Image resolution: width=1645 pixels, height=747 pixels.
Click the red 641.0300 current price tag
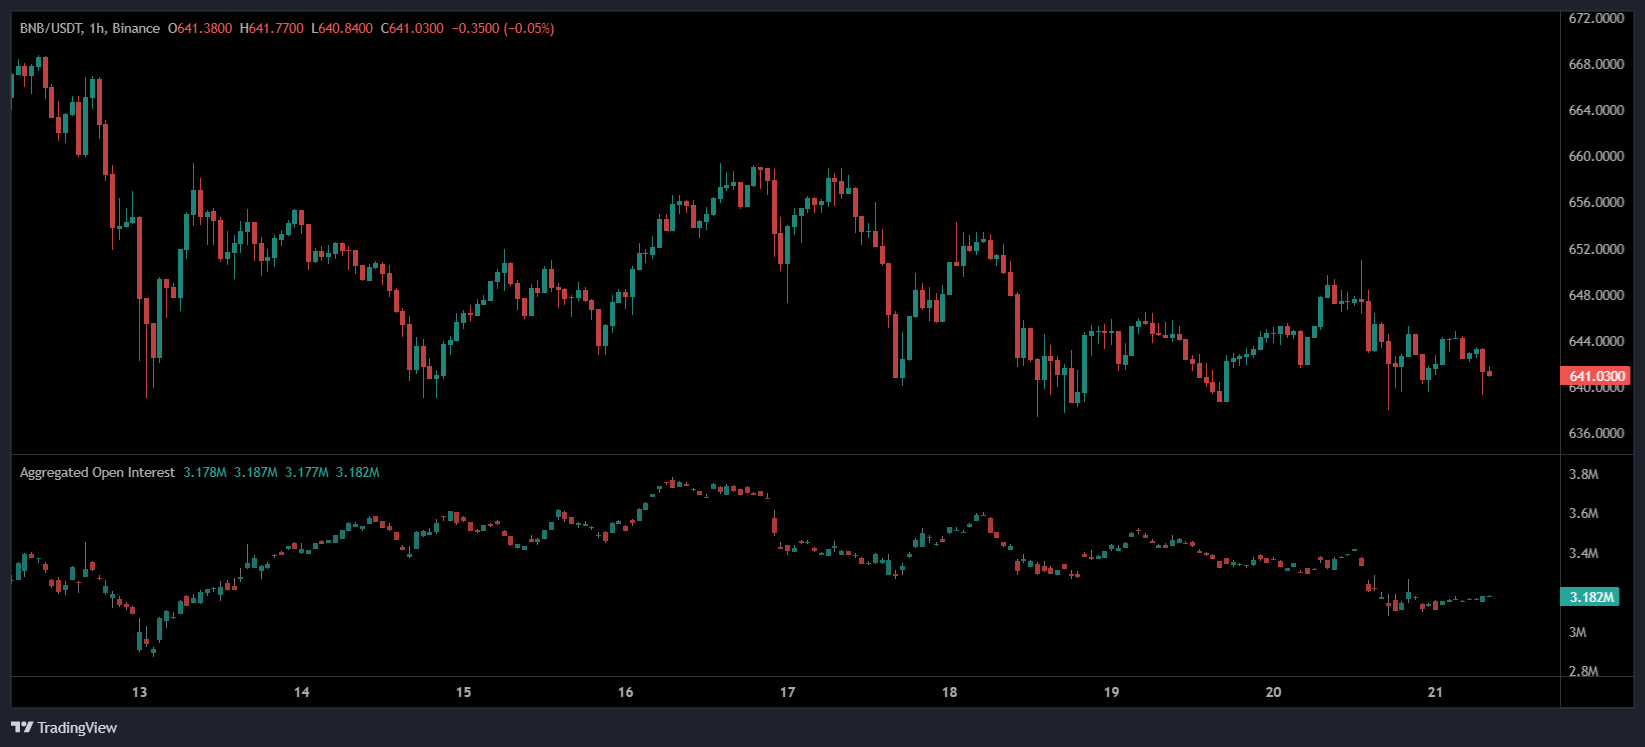1595,376
